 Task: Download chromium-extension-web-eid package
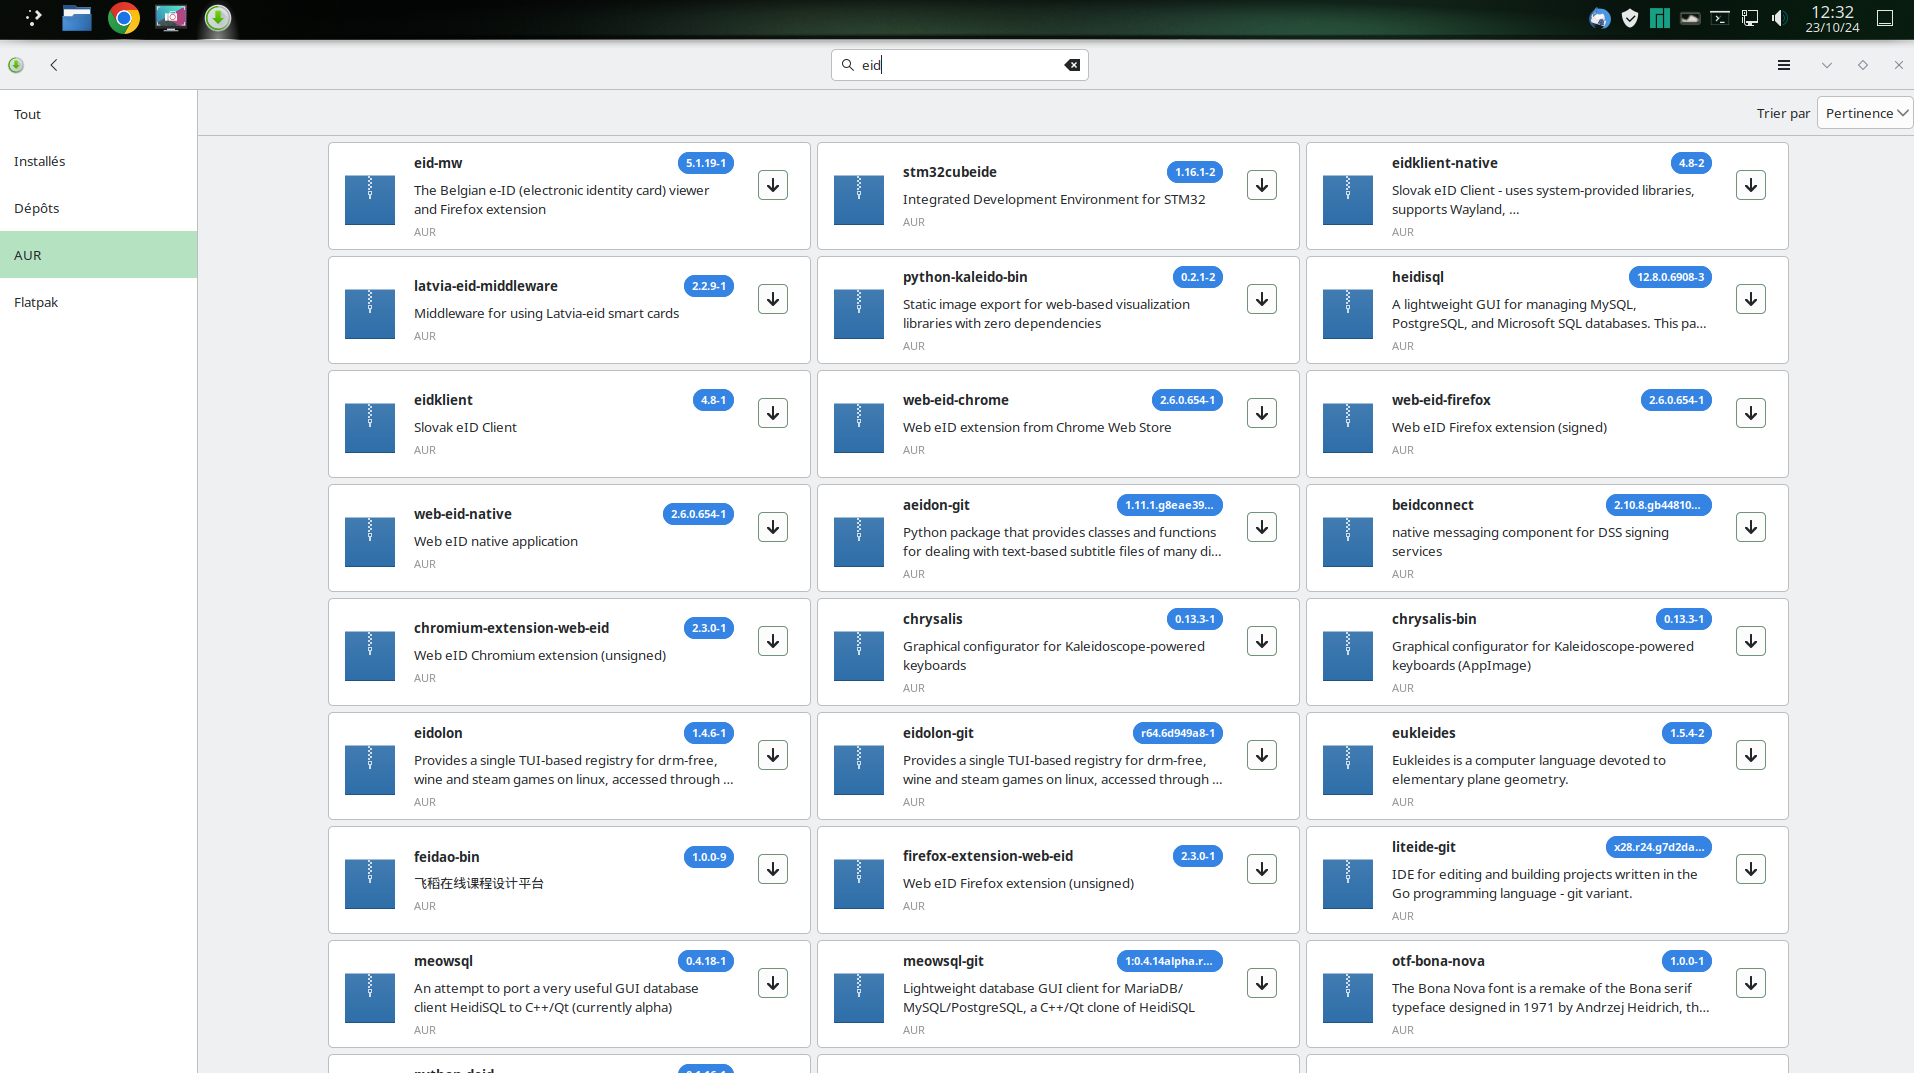(773, 641)
